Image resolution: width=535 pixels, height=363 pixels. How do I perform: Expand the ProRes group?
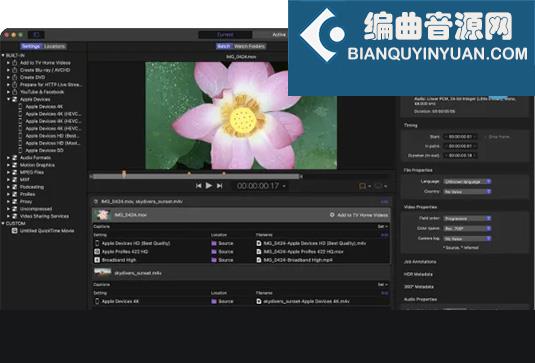[9, 194]
